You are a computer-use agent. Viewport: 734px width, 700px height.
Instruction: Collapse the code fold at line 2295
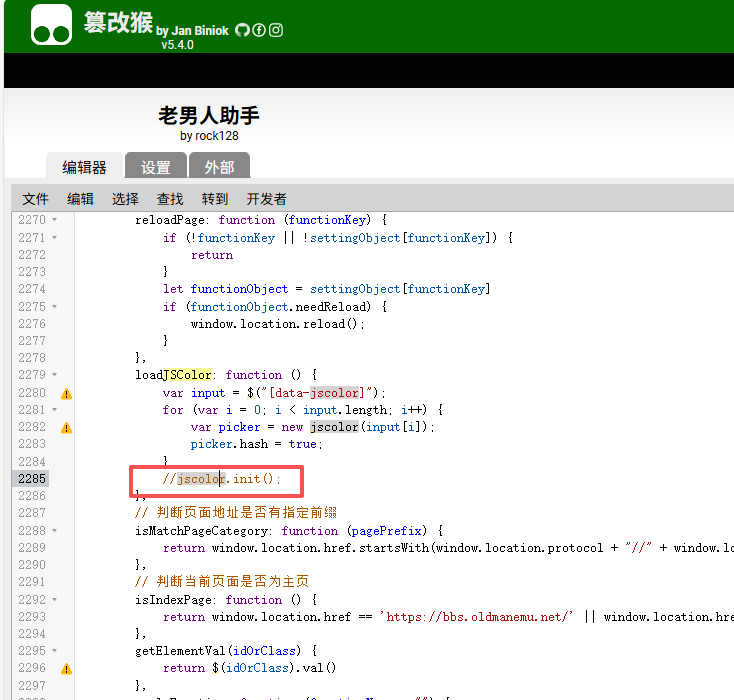(55, 650)
